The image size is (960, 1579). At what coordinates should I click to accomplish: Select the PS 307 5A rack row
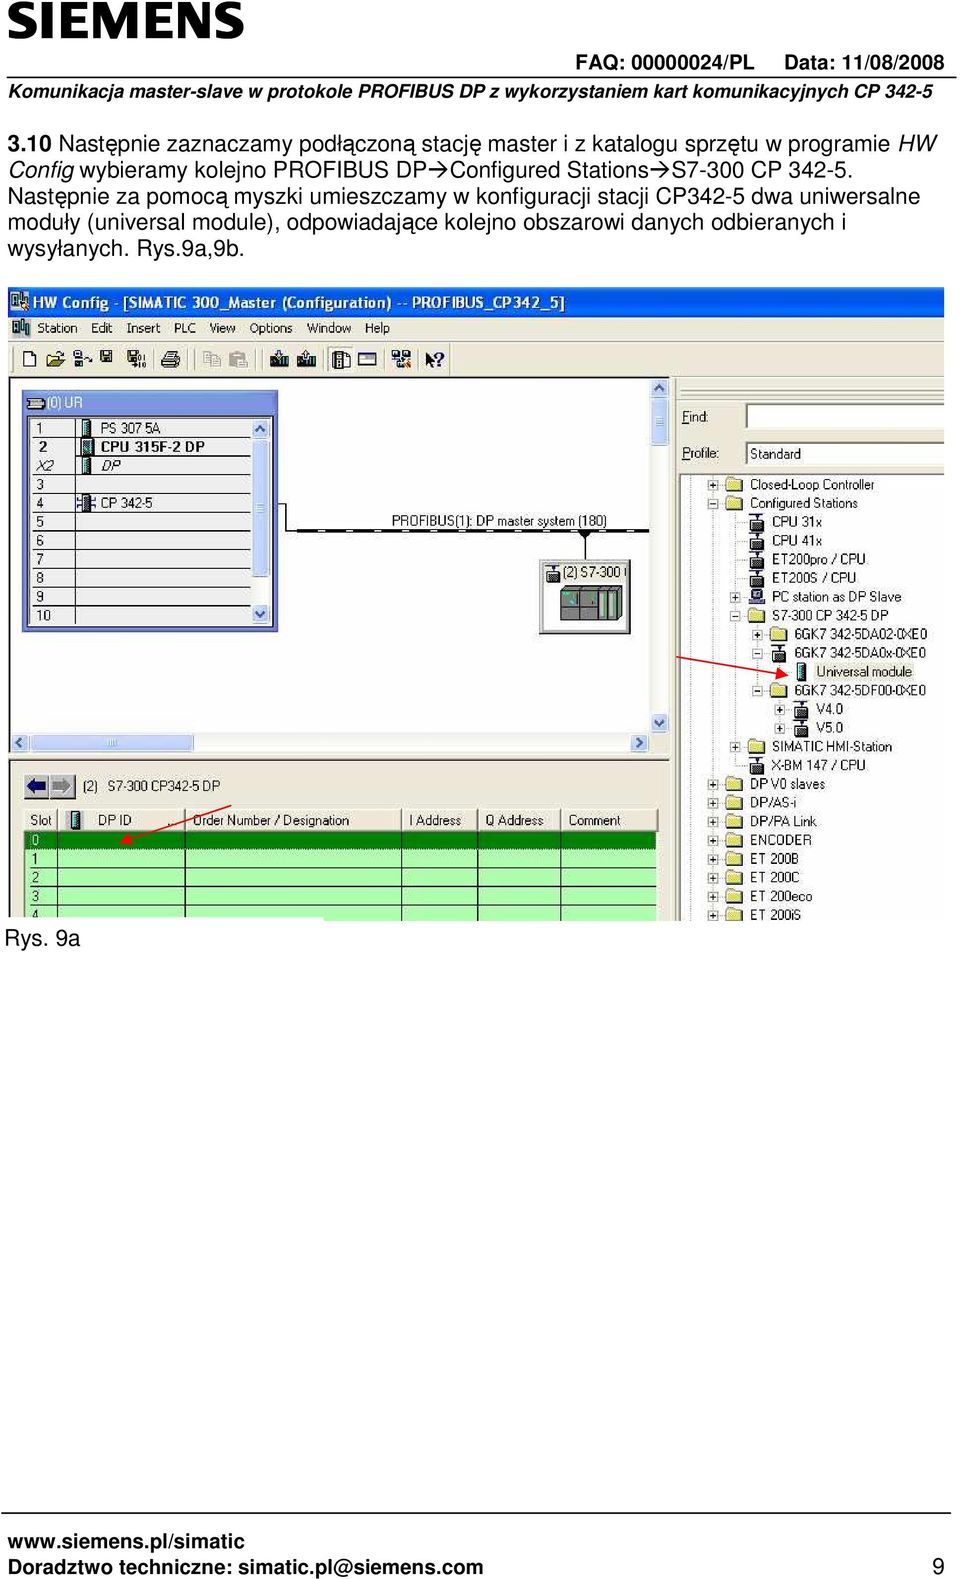(140, 428)
